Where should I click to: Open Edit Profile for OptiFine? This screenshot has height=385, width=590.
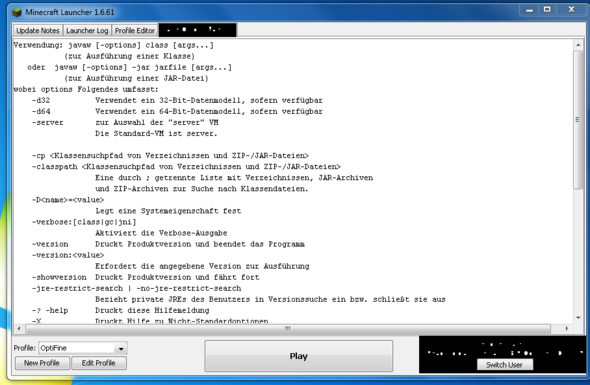click(x=99, y=363)
